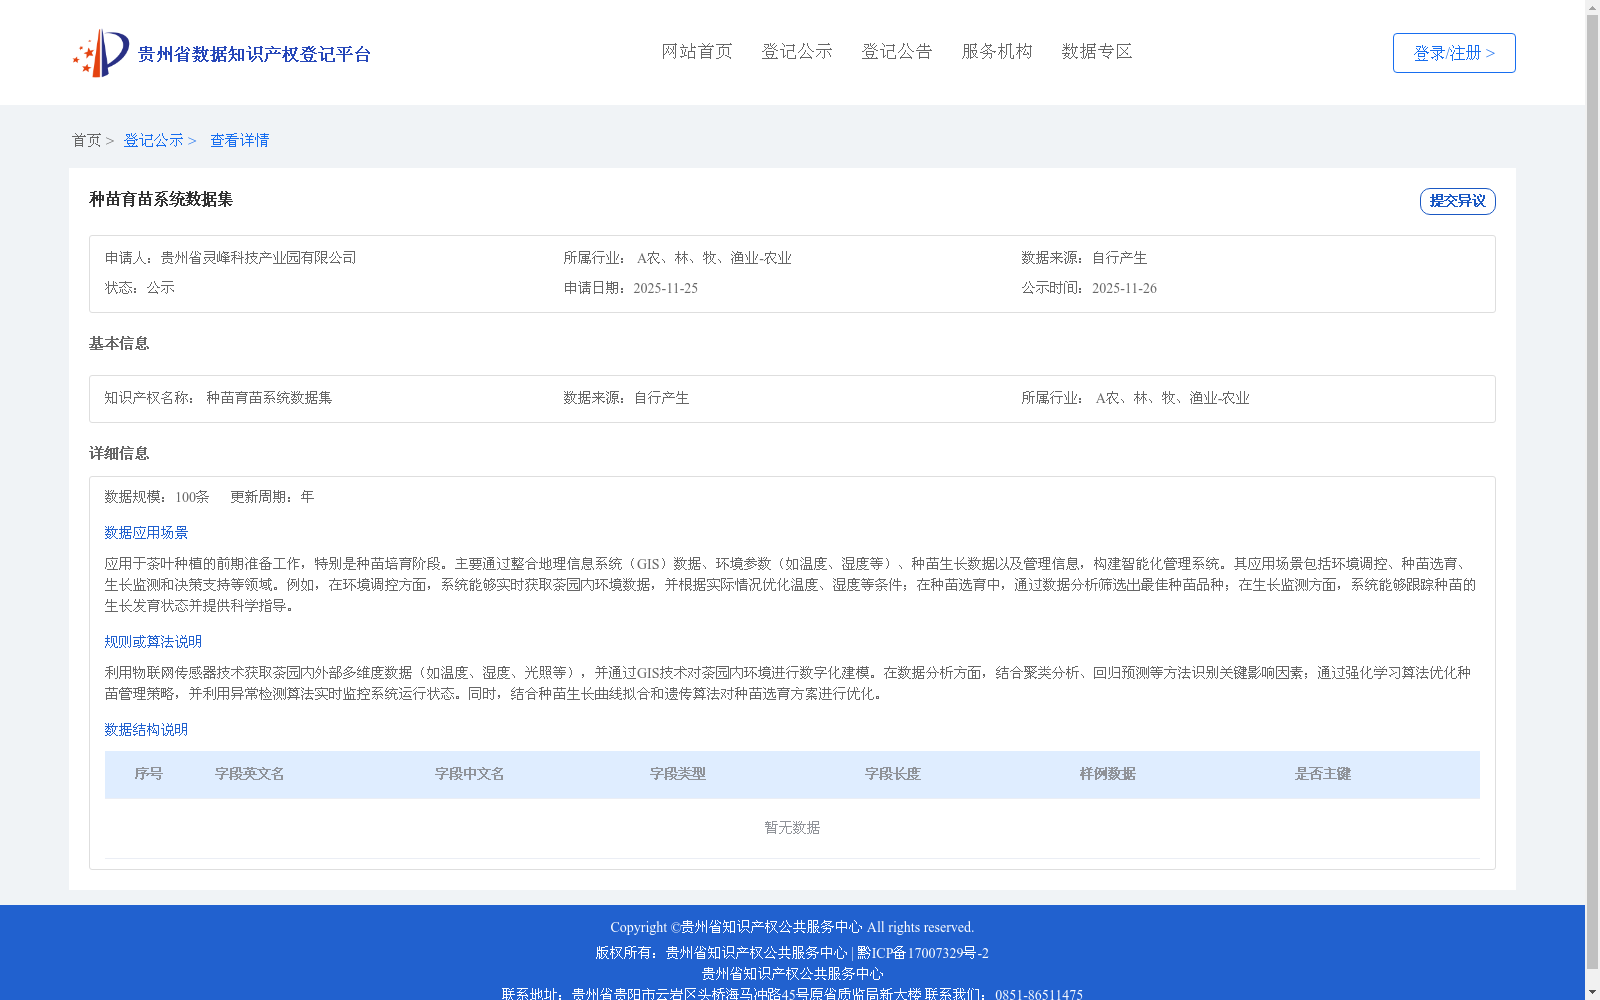Click publication date 2025-11-26
This screenshot has width=1600, height=1000.
pos(1124,288)
